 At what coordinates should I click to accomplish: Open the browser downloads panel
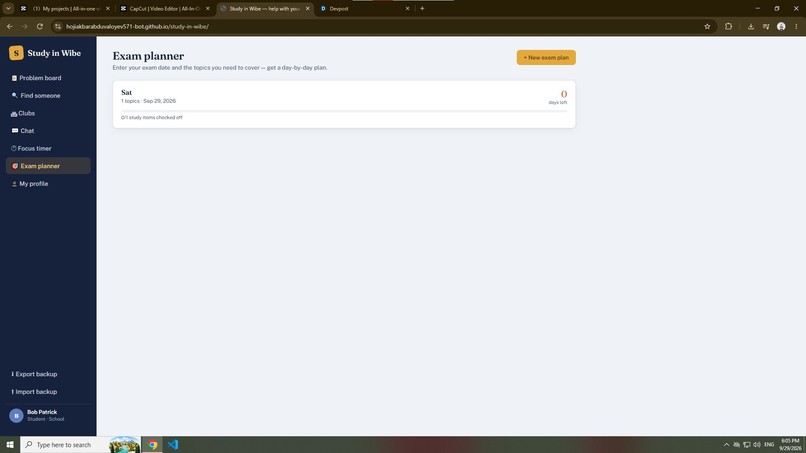(x=750, y=27)
